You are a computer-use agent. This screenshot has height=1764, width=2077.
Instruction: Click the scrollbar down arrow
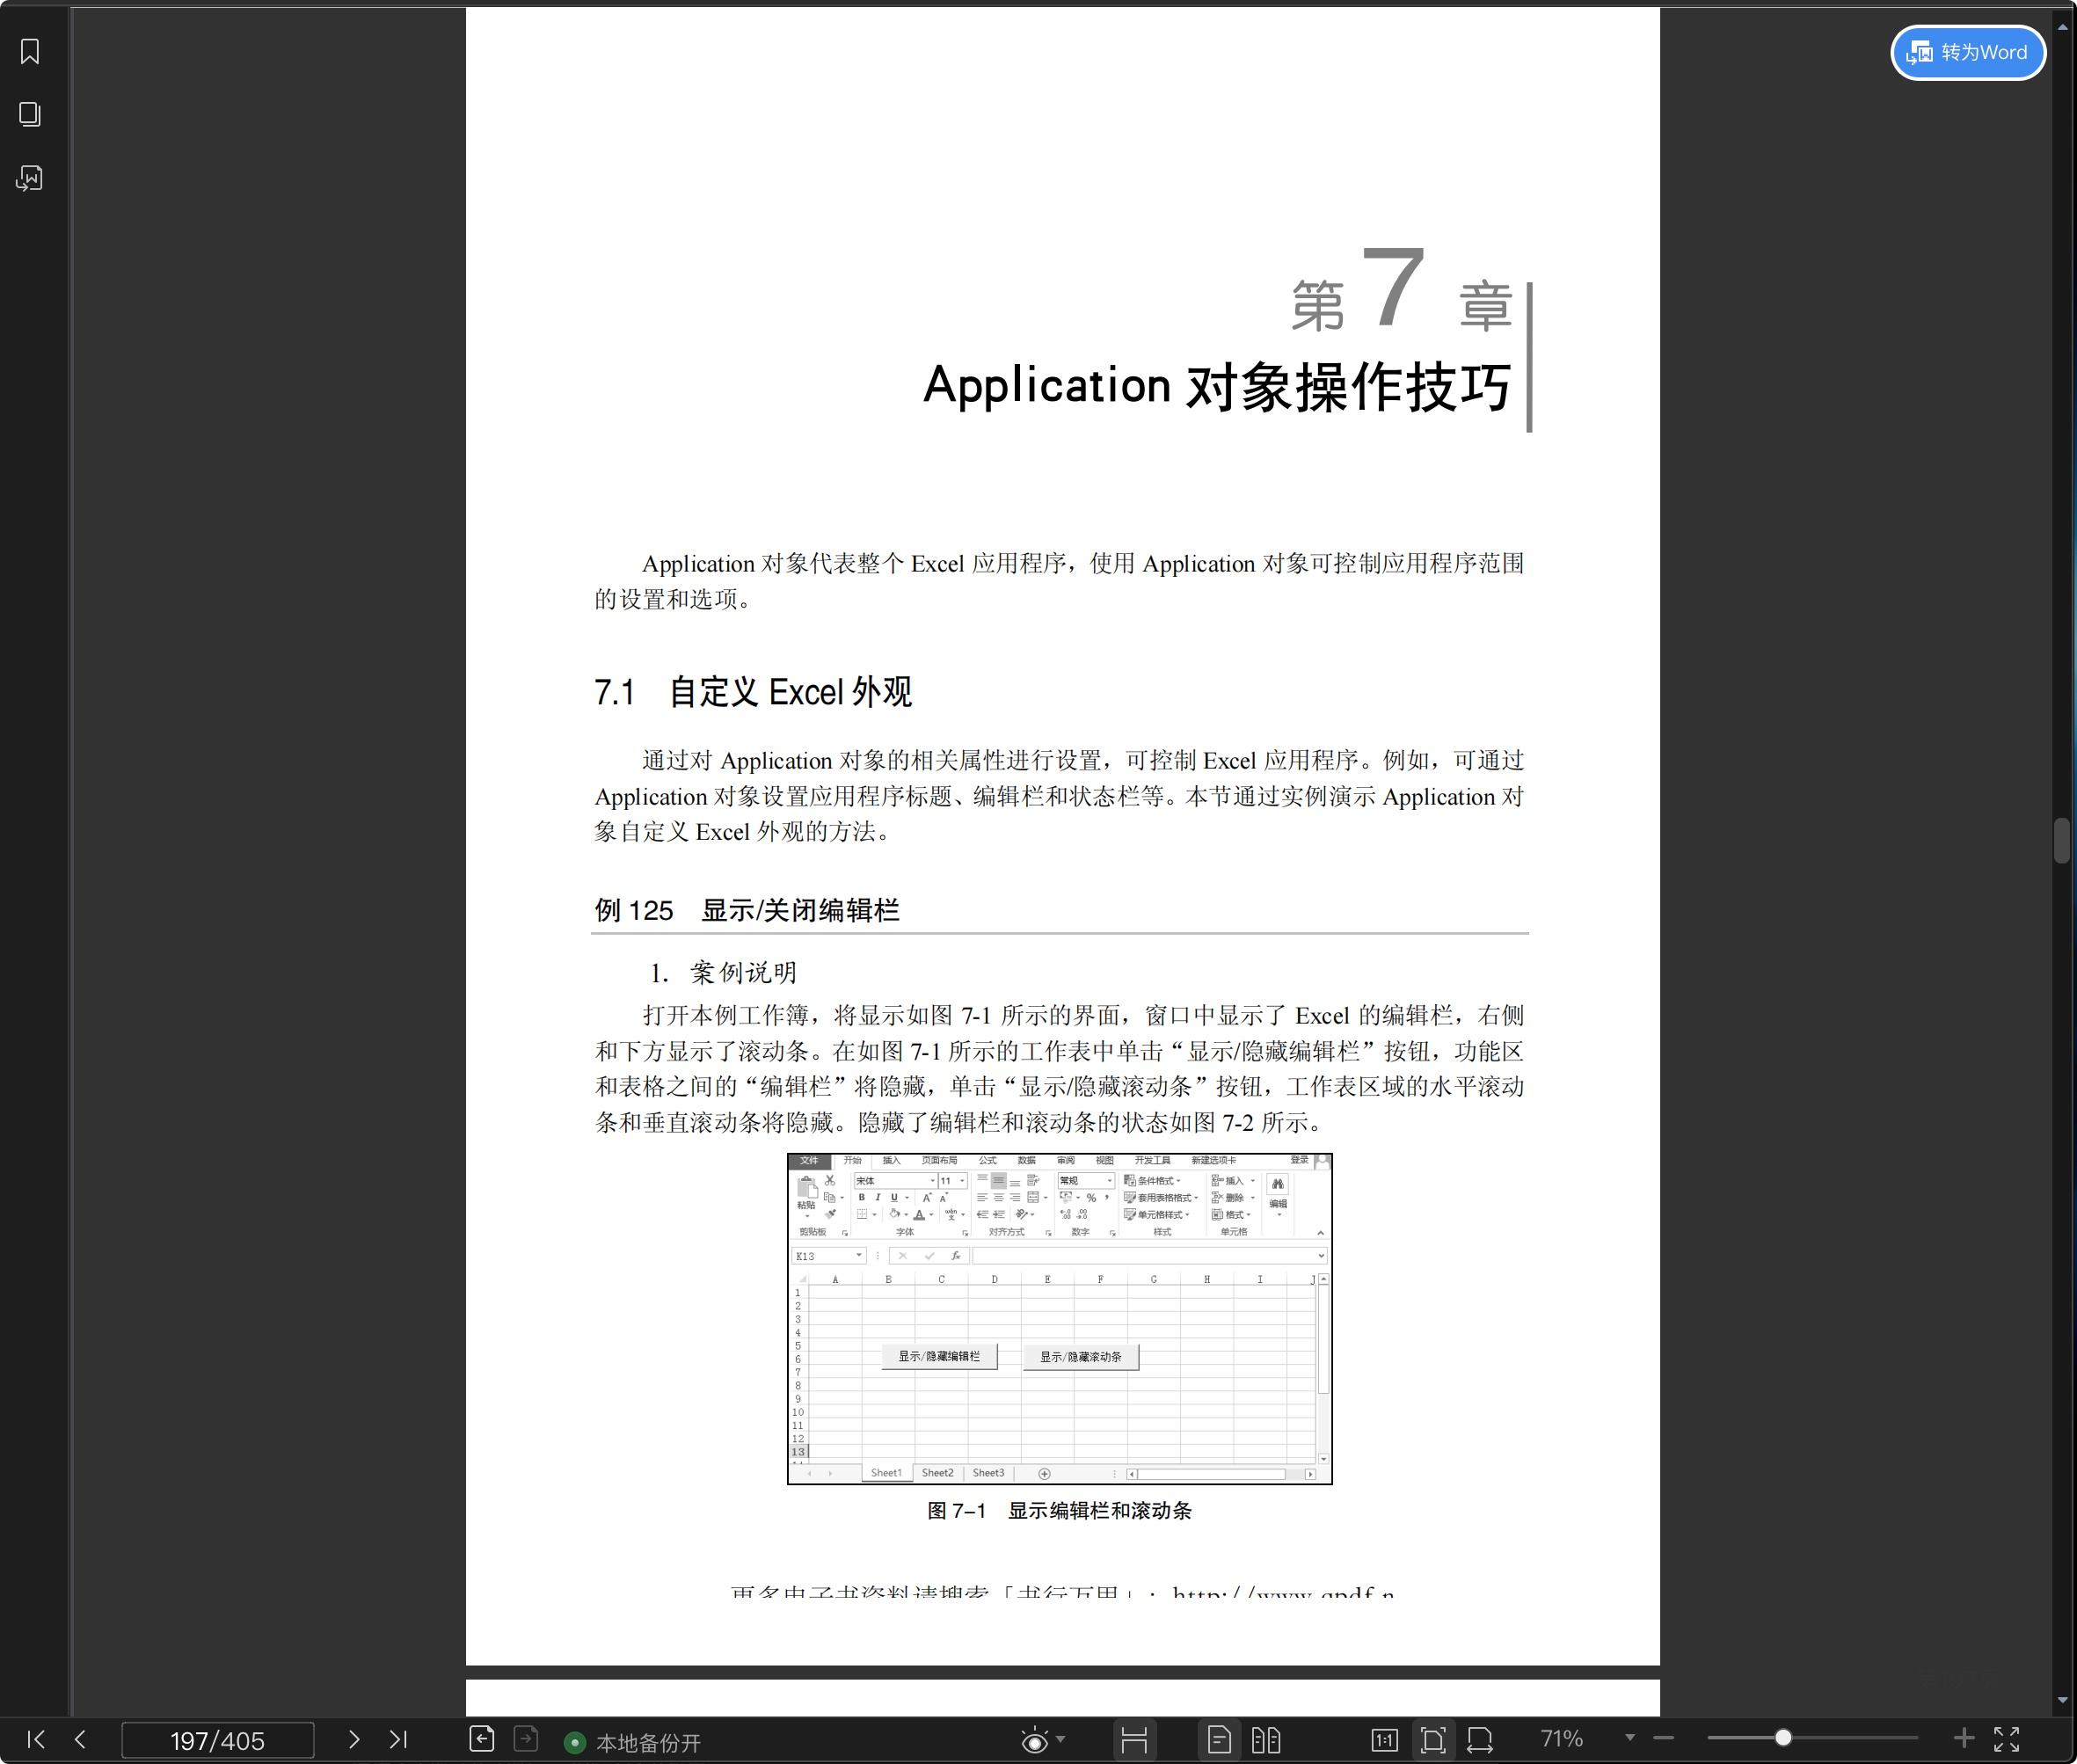[2062, 1700]
